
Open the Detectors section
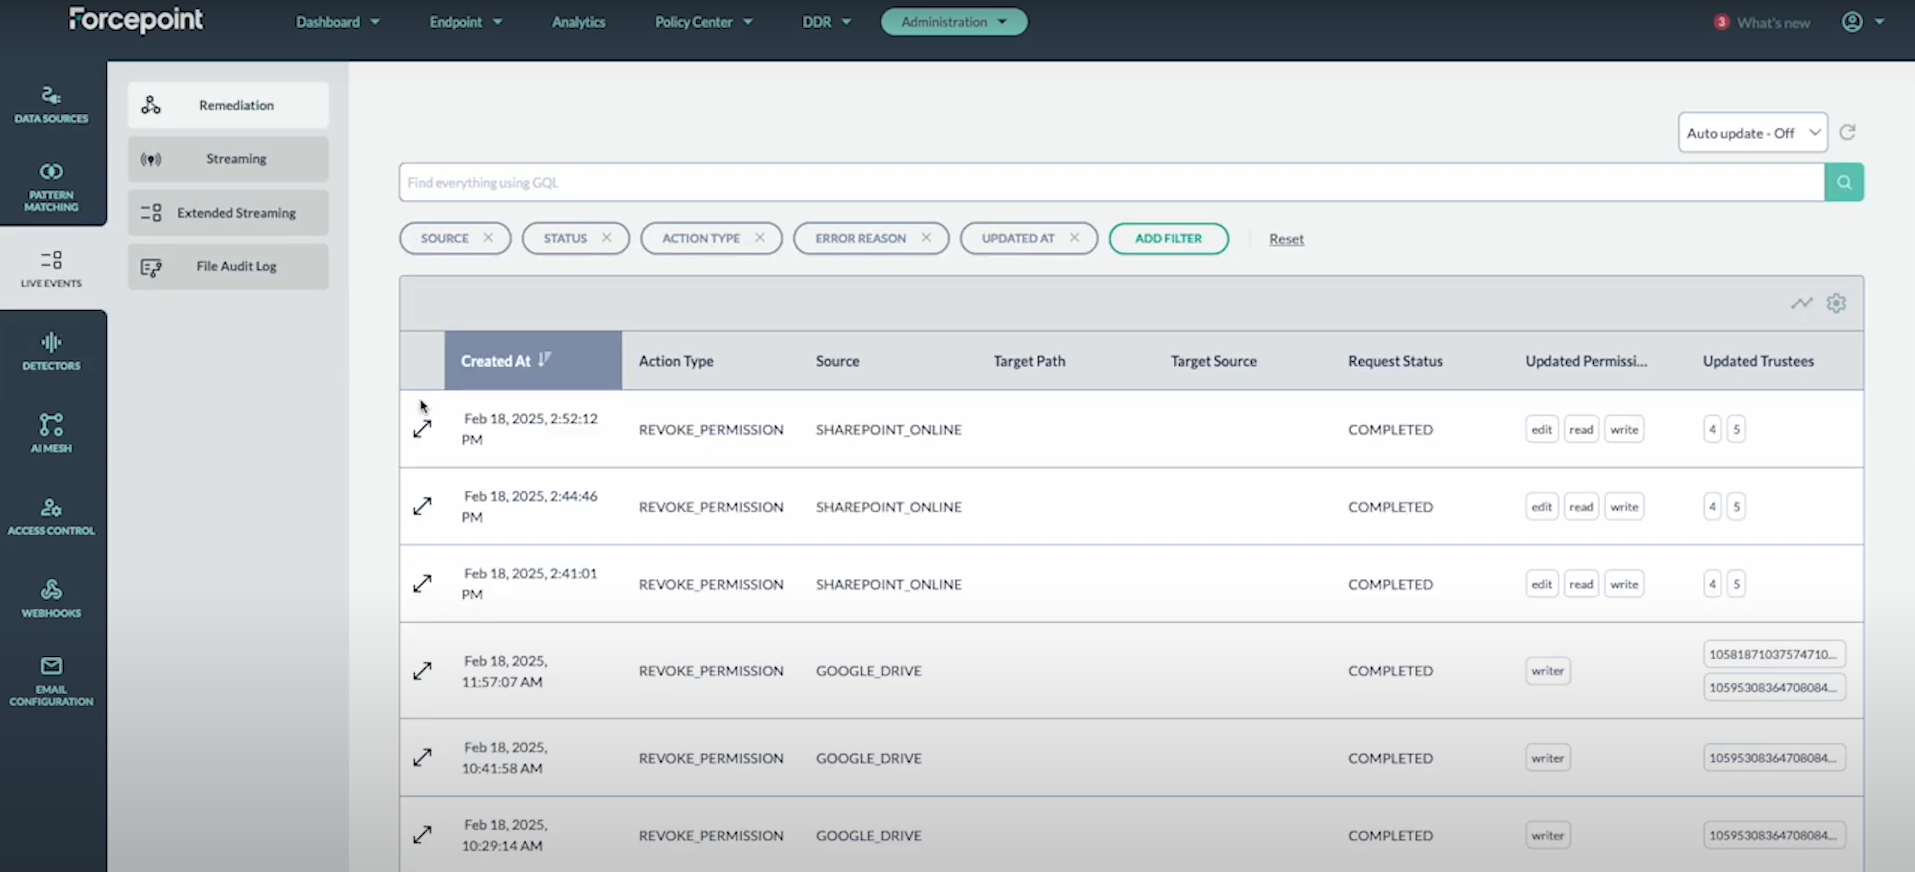point(51,352)
